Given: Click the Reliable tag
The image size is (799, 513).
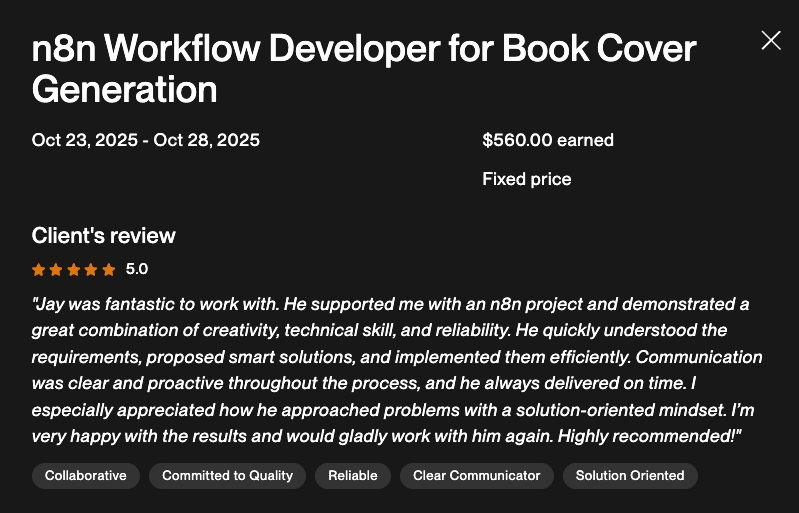Looking at the screenshot, I should [353, 476].
